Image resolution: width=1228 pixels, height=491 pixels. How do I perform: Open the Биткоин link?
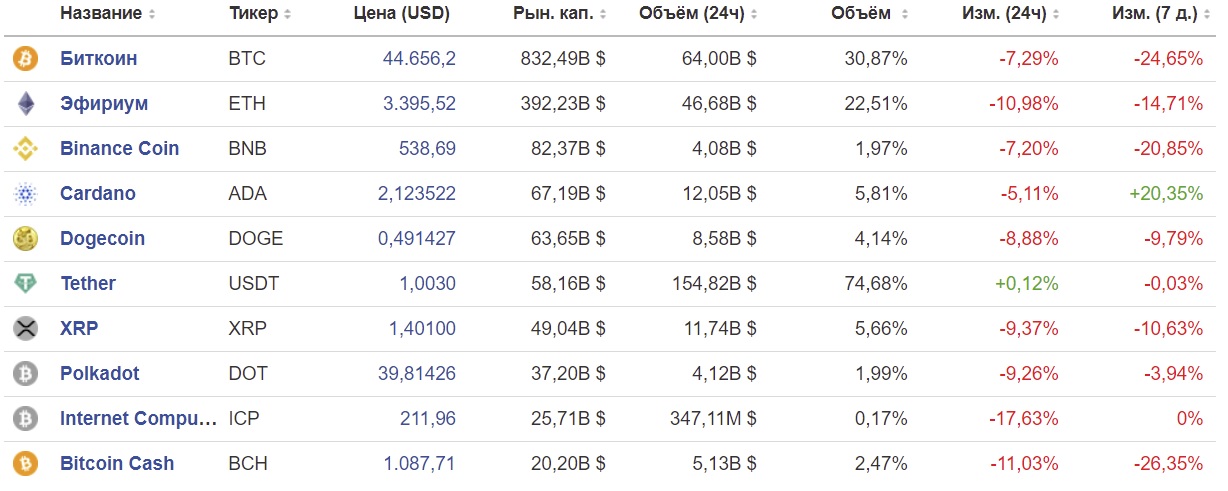pos(99,59)
